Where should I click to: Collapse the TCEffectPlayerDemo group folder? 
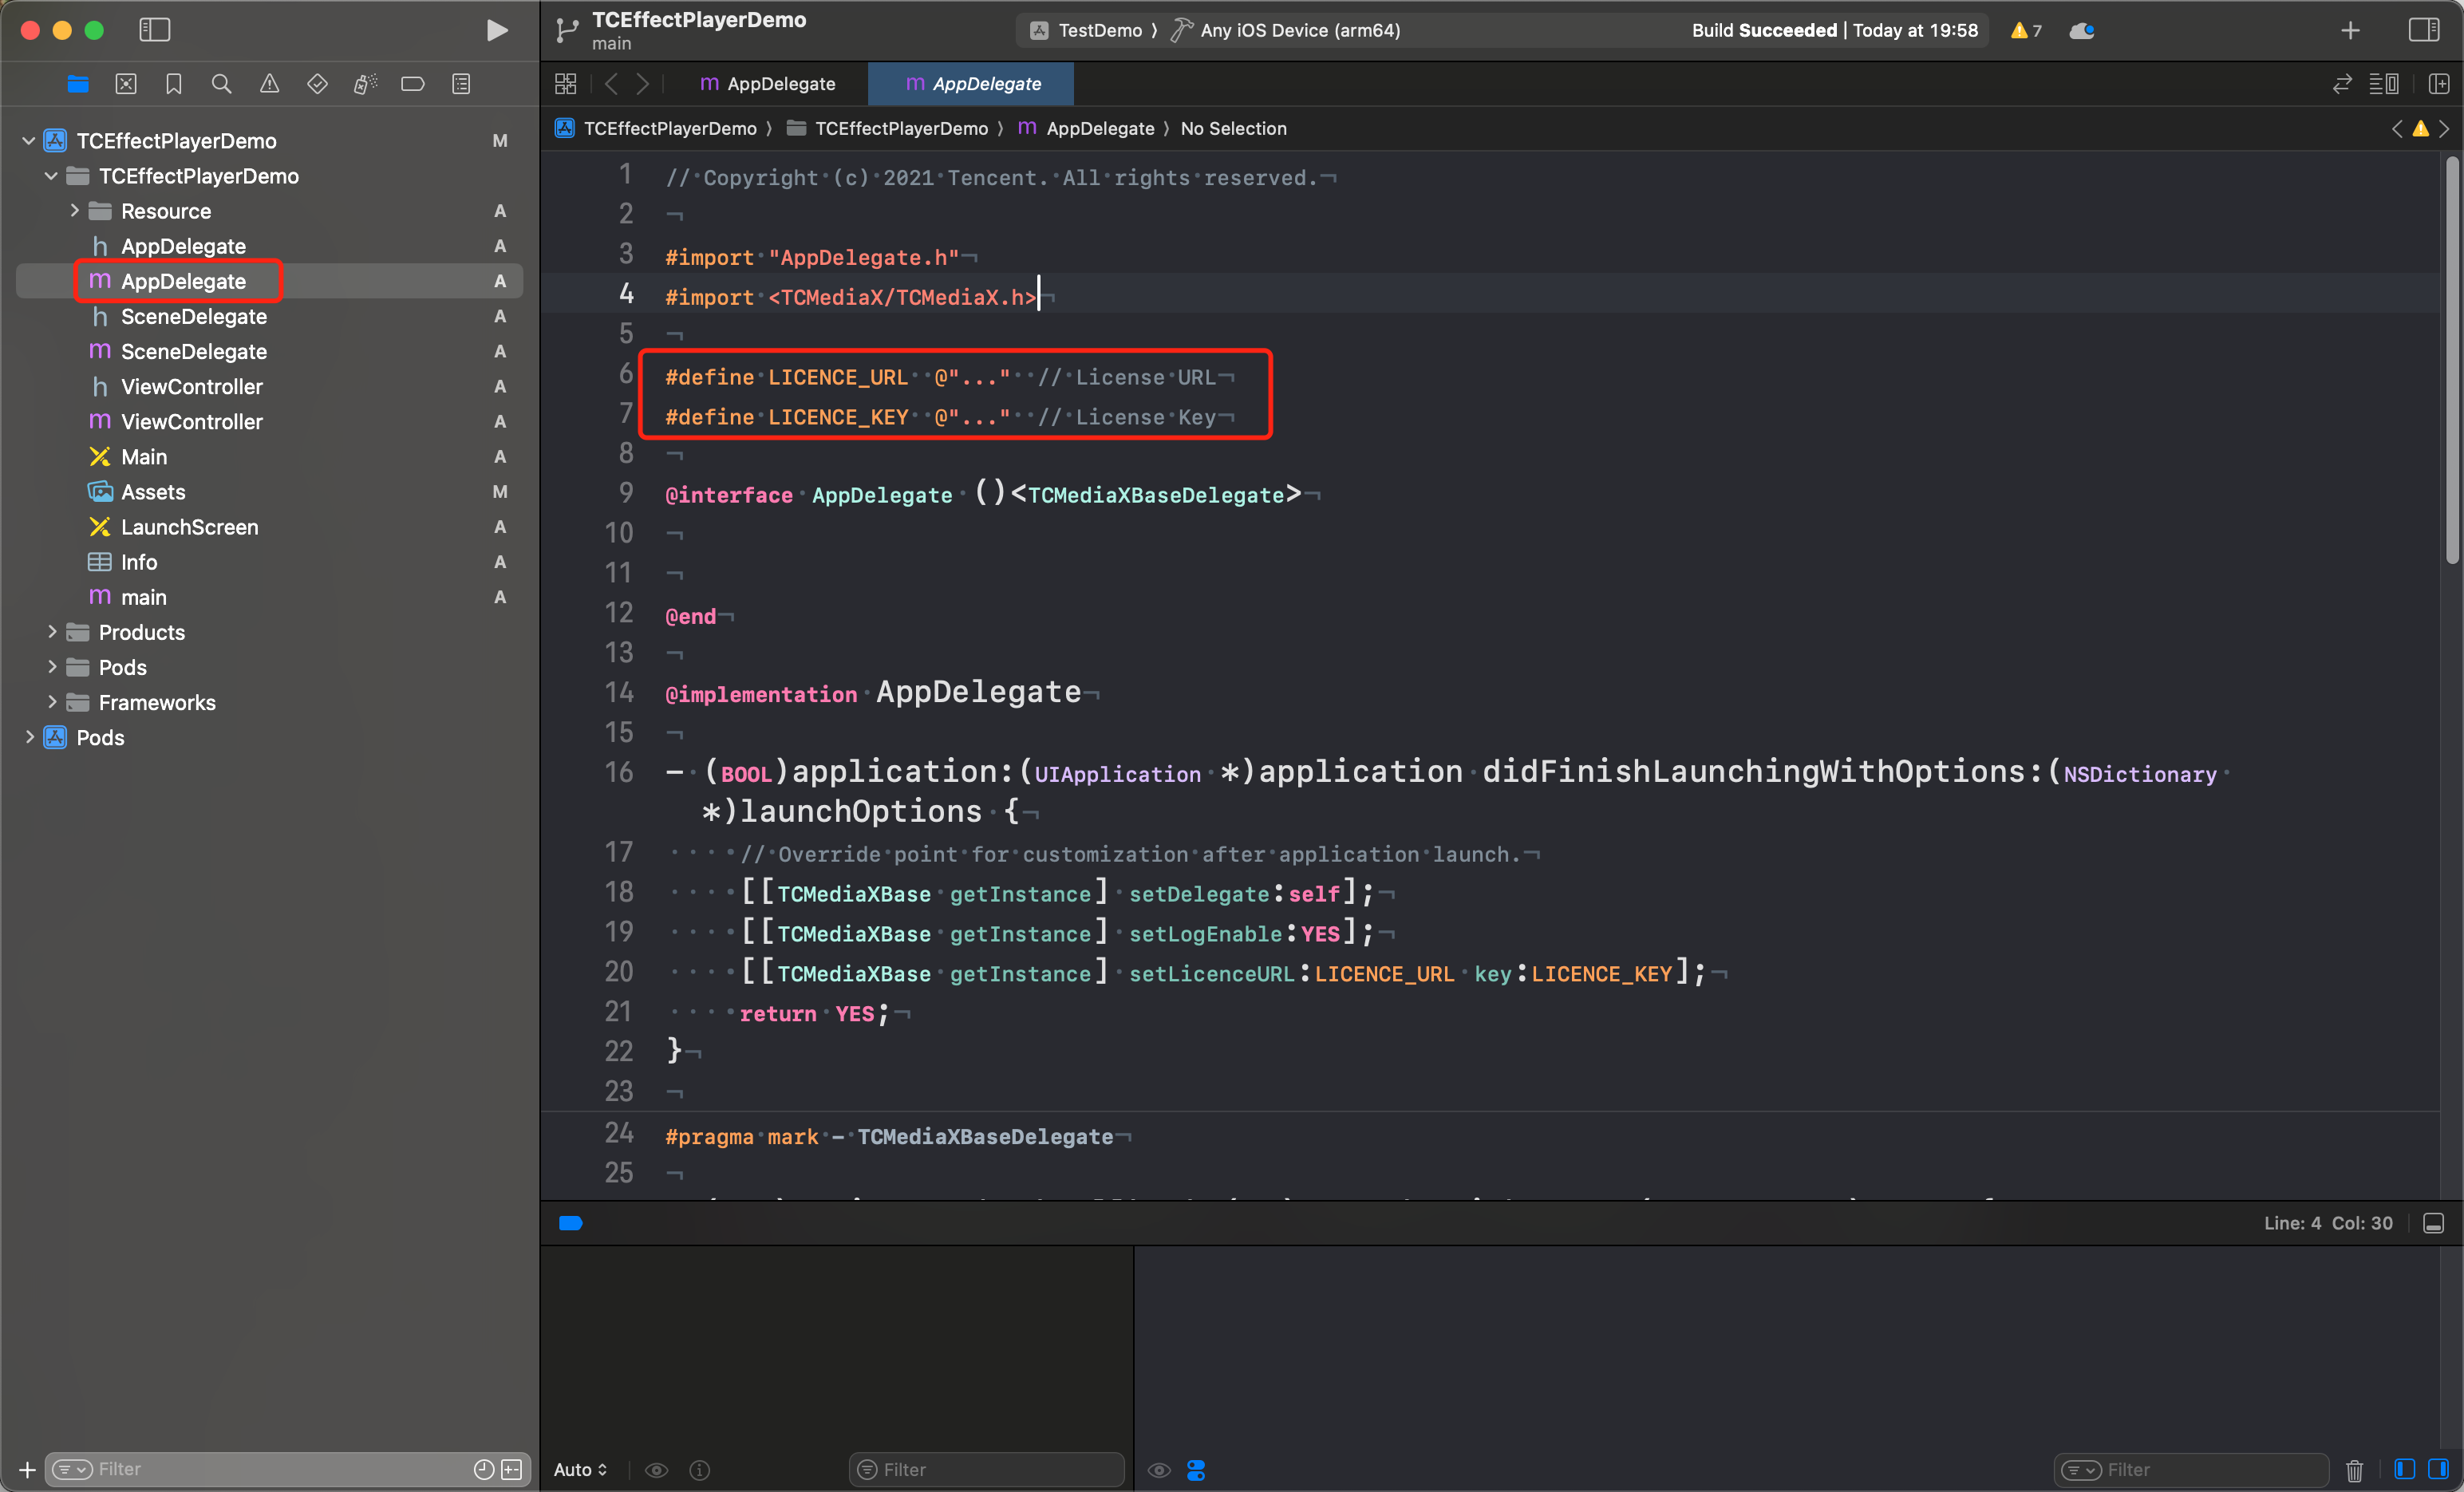(51, 176)
